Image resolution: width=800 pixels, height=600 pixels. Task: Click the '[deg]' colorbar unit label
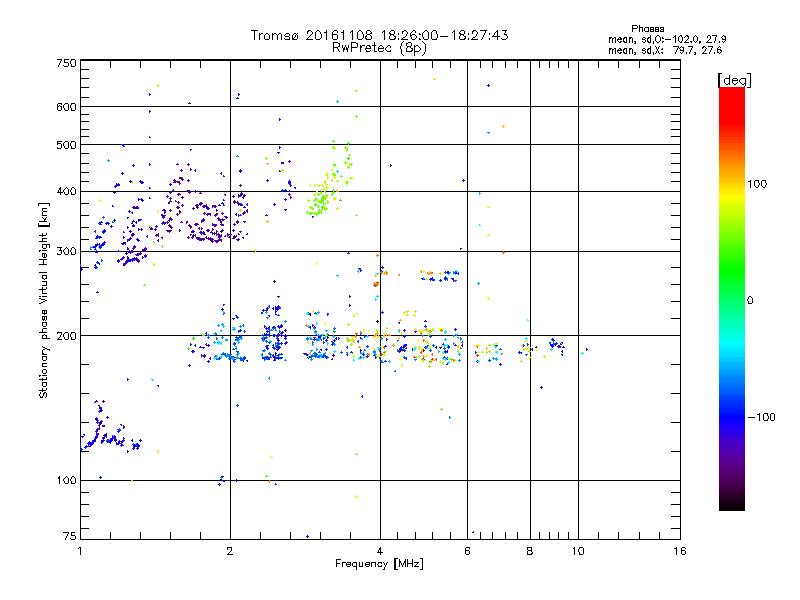coord(734,80)
